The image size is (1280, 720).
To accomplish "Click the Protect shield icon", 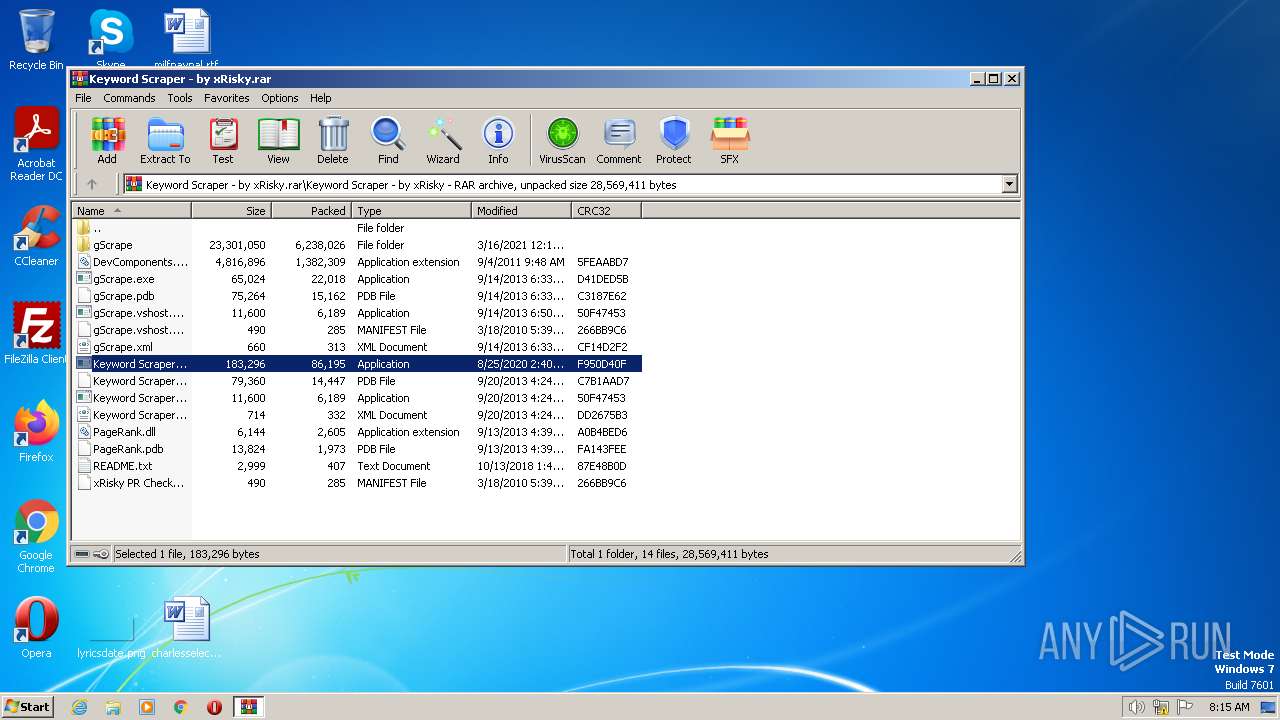I will tap(674, 140).
